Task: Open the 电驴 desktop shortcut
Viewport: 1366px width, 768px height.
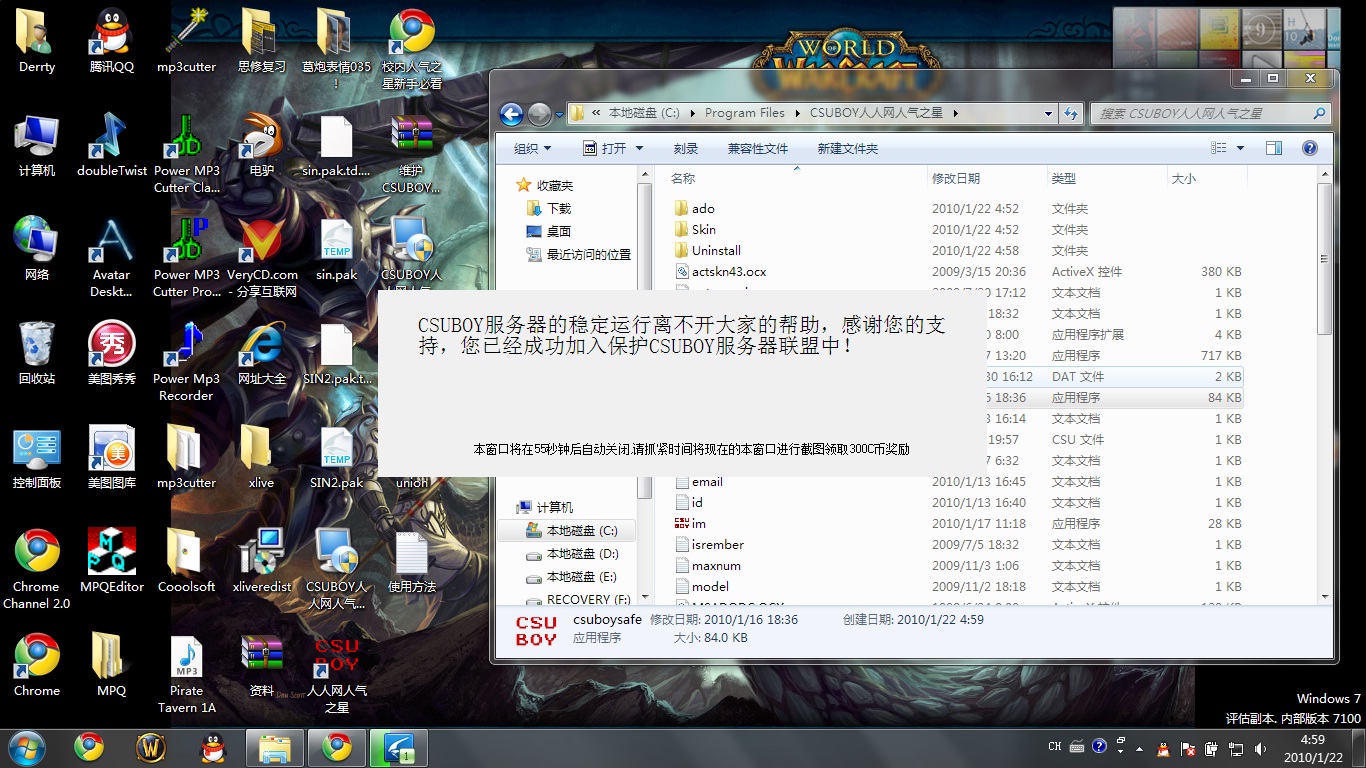Action: tap(262, 146)
